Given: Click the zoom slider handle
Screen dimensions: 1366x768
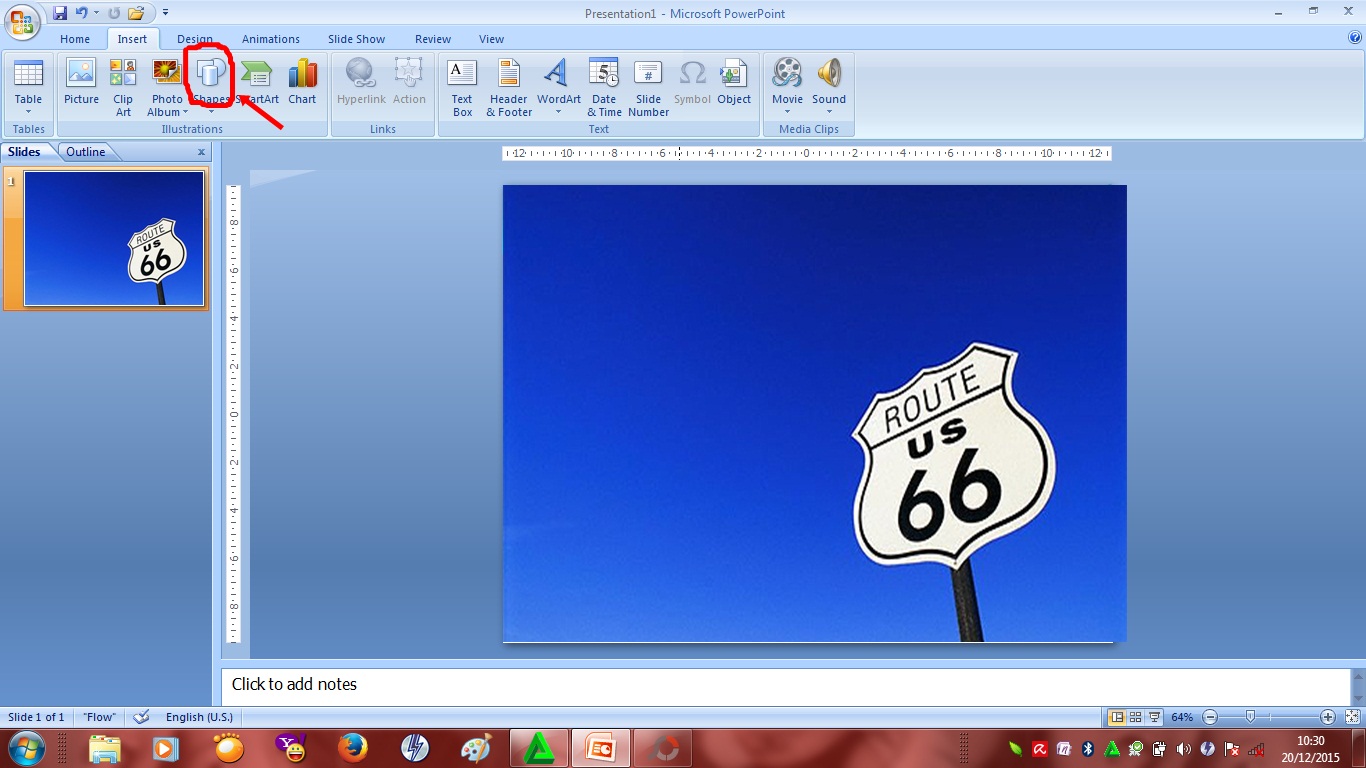Looking at the screenshot, I should pyautogui.click(x=1250, y=717).
